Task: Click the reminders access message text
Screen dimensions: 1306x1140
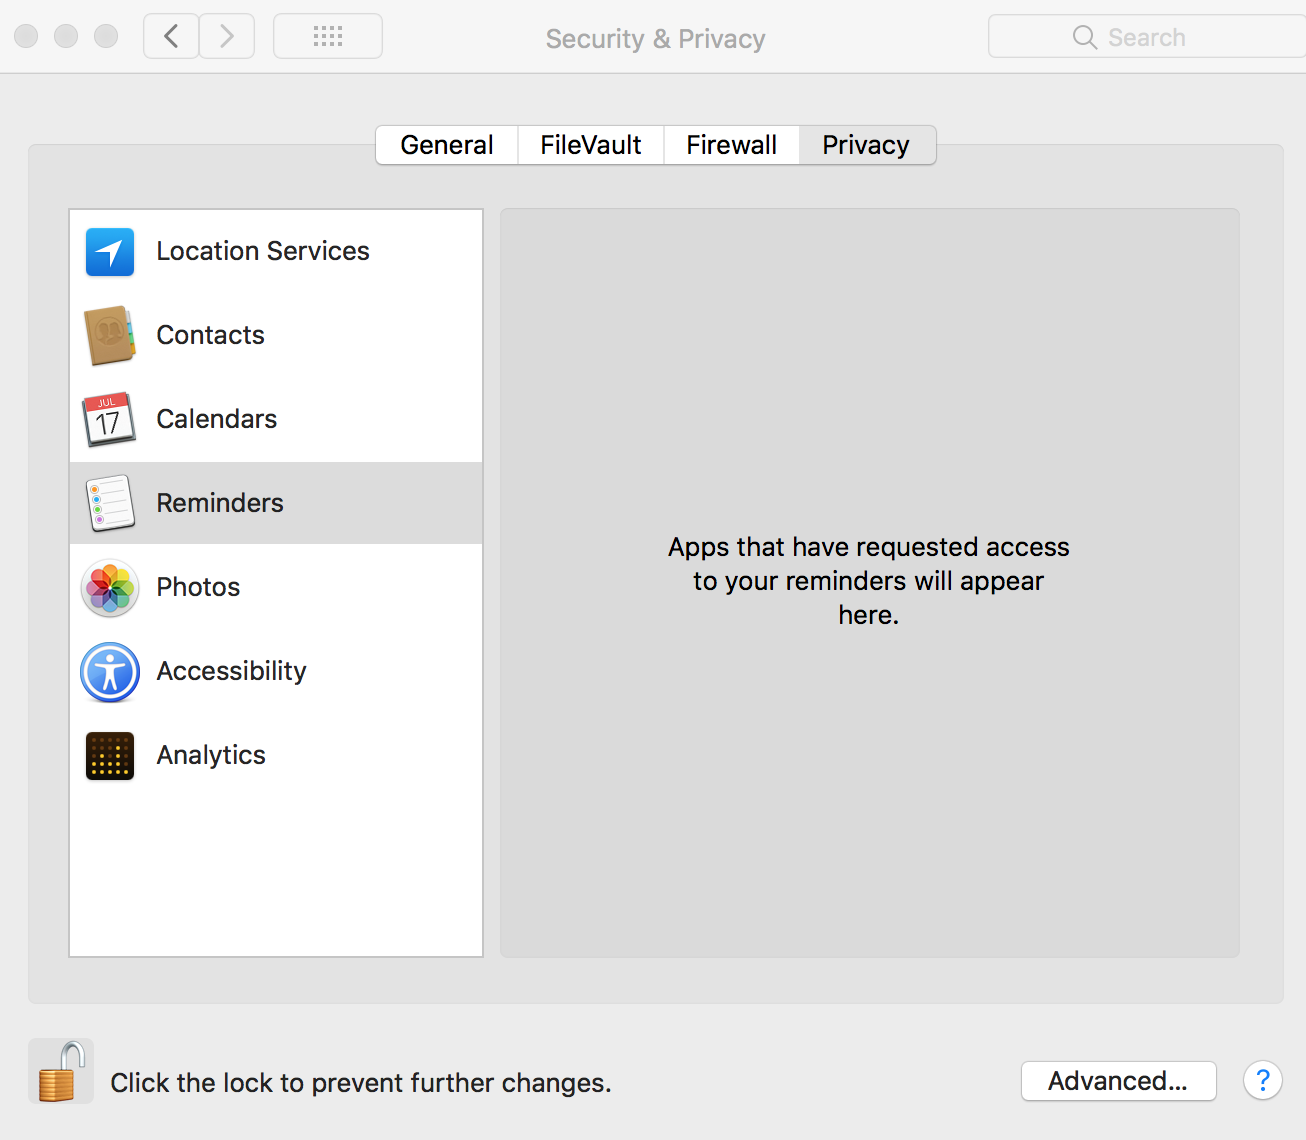Action: click(869, 581)
